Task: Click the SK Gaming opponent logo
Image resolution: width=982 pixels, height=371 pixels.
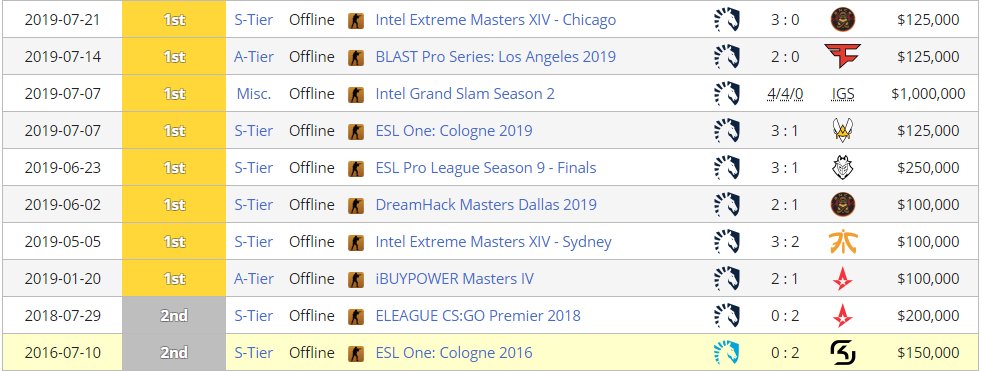Action: (x=842, y=353)
